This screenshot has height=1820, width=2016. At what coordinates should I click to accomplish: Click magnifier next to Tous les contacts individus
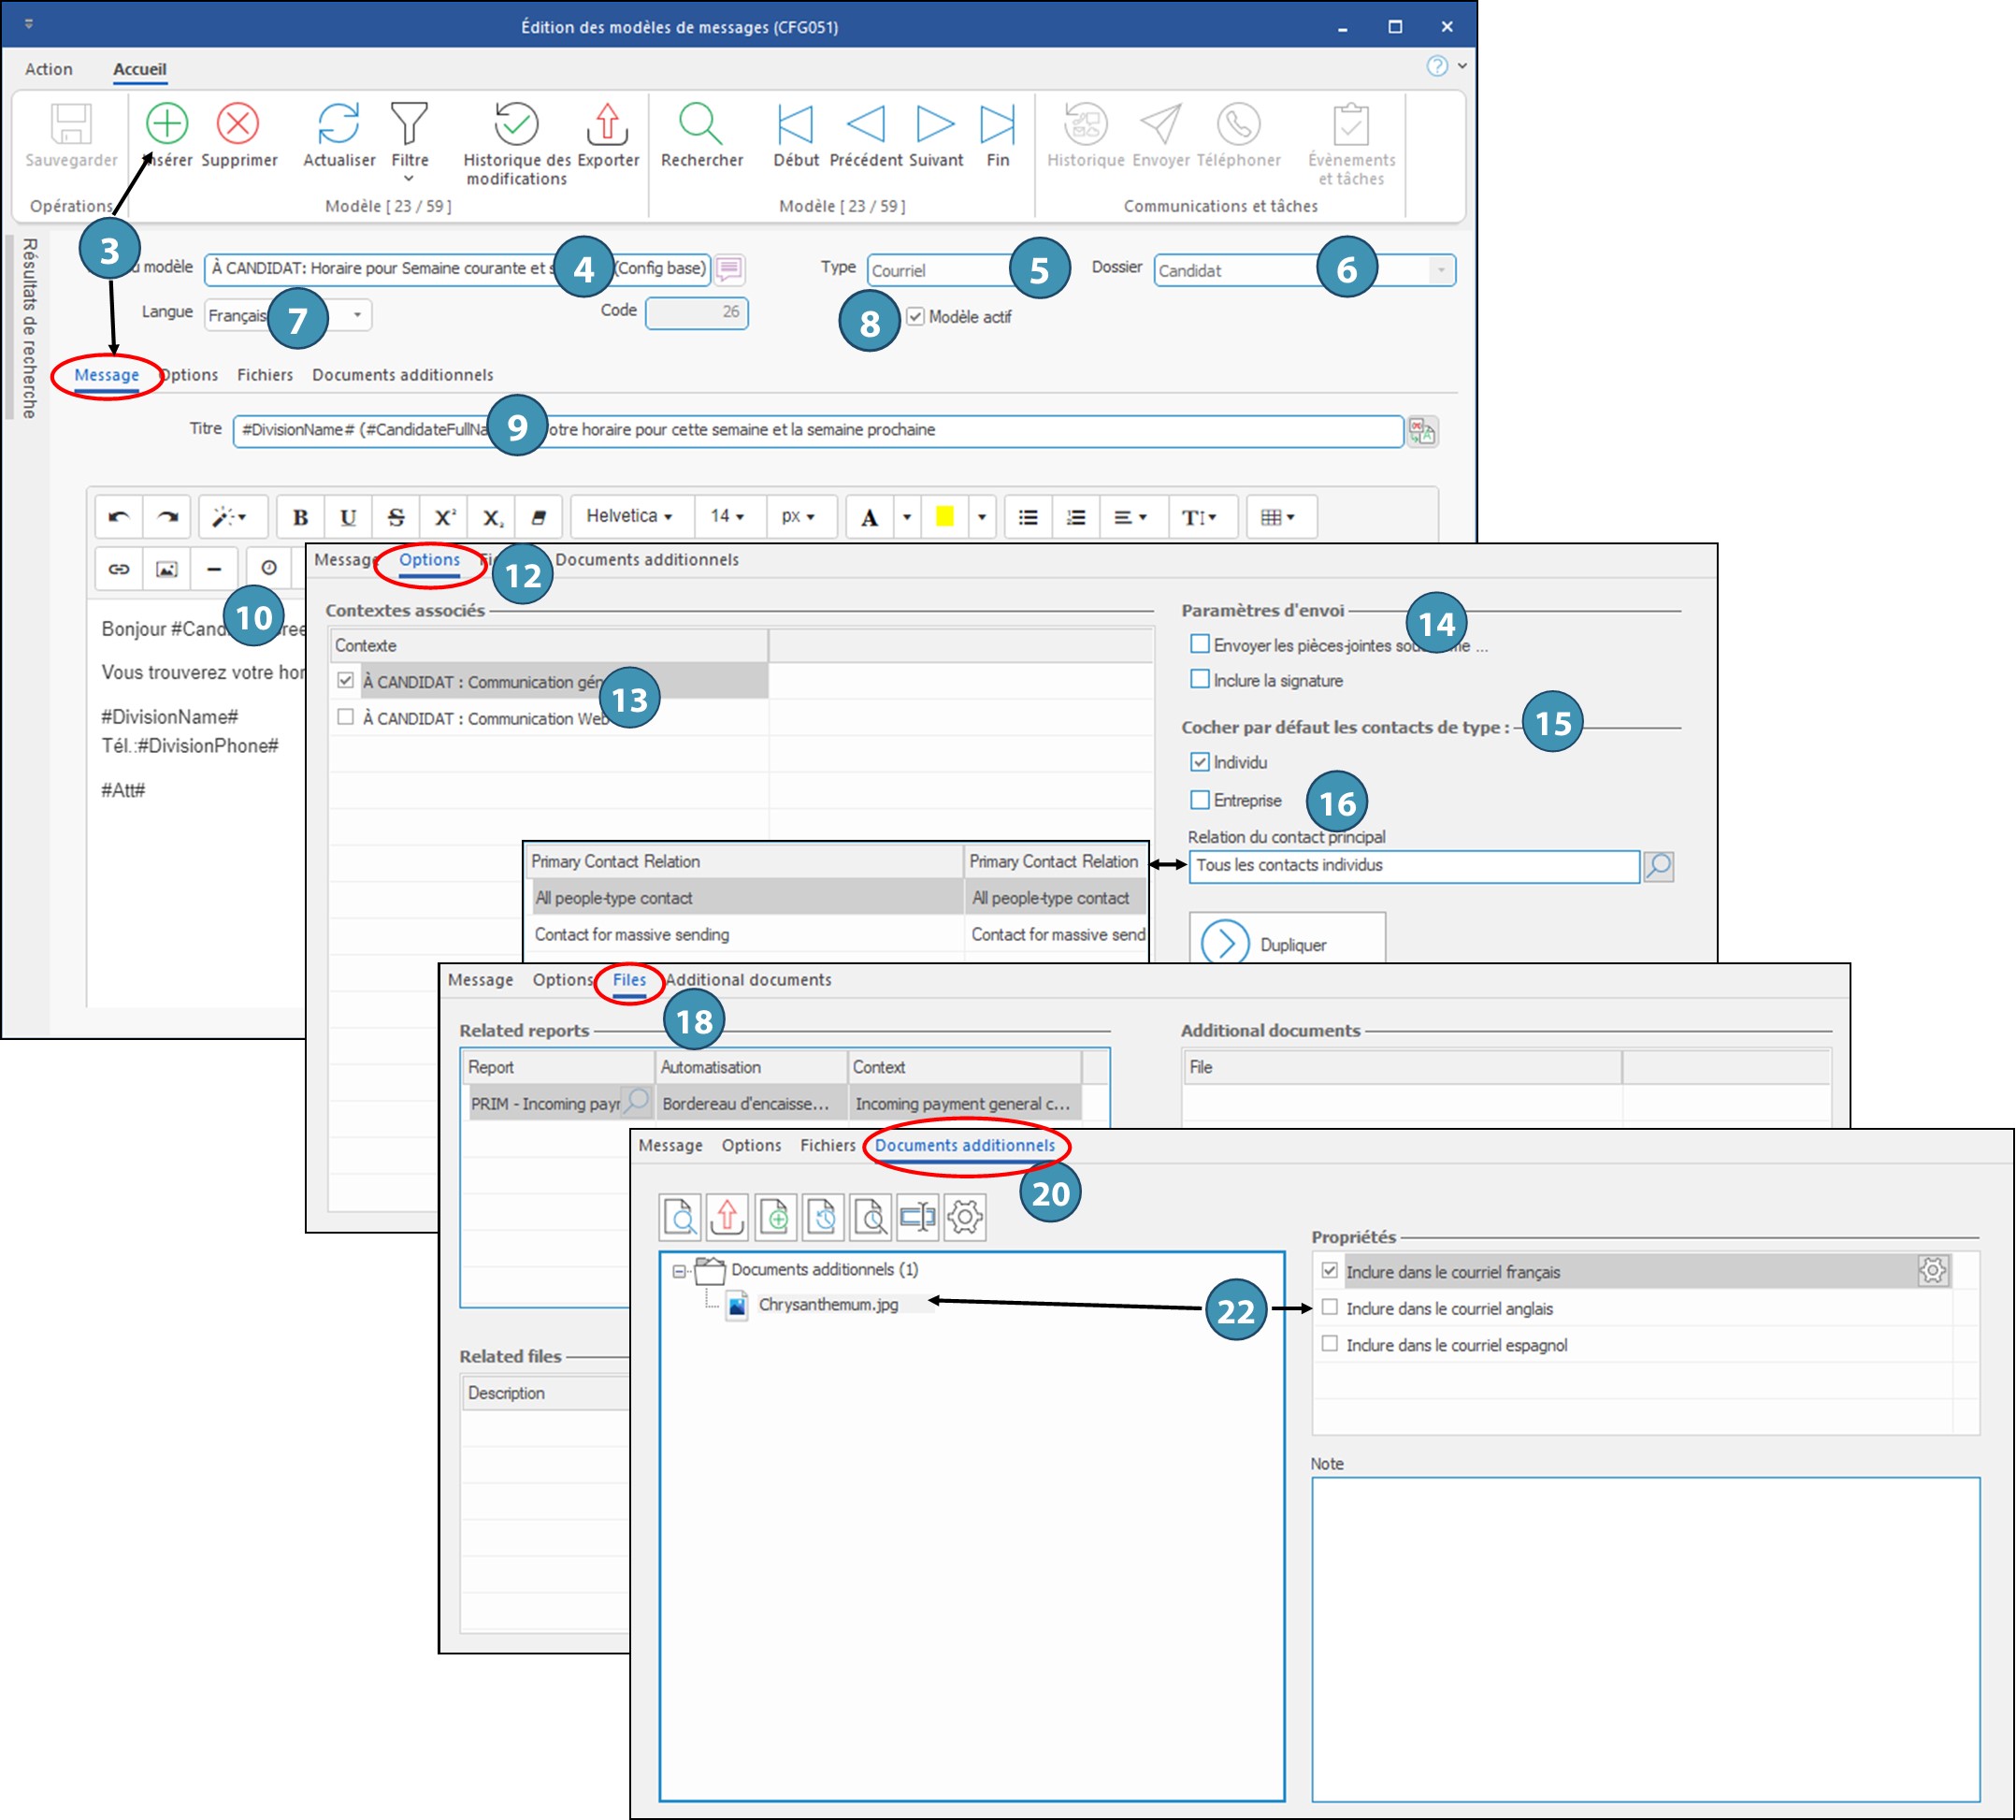(1658, 866)
